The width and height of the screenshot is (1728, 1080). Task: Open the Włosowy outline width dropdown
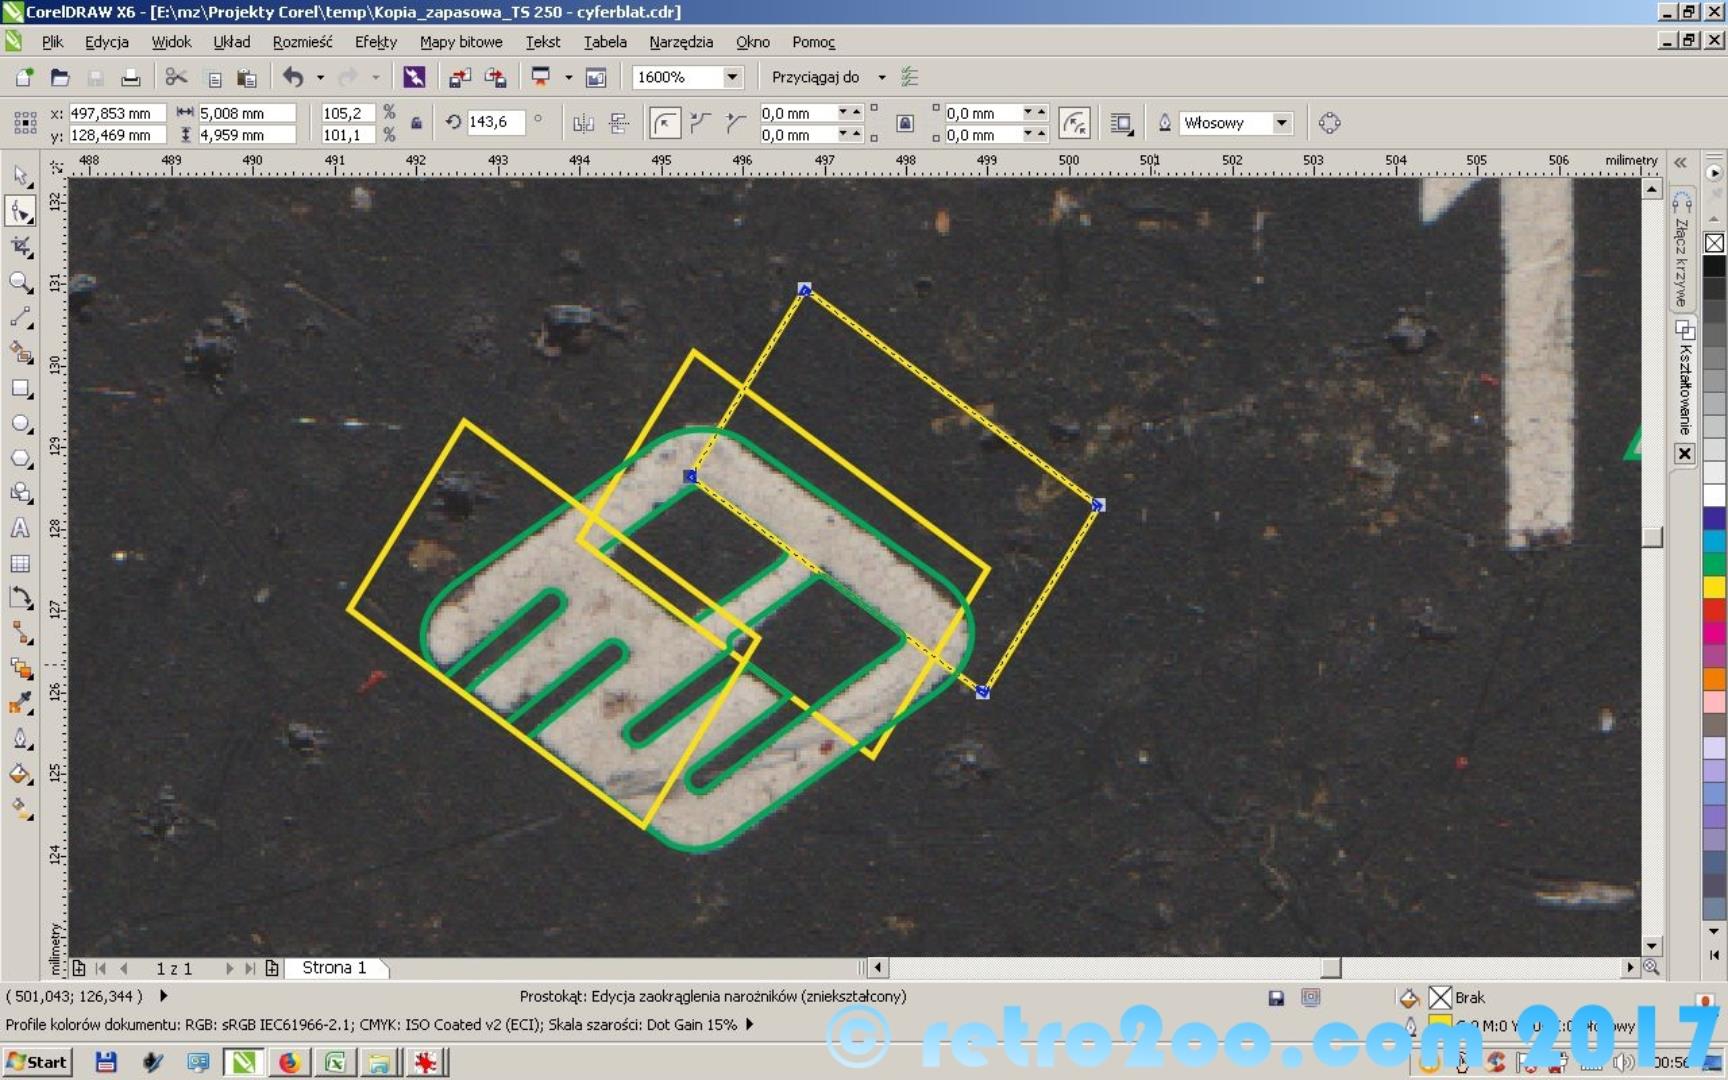point(1281,123)
